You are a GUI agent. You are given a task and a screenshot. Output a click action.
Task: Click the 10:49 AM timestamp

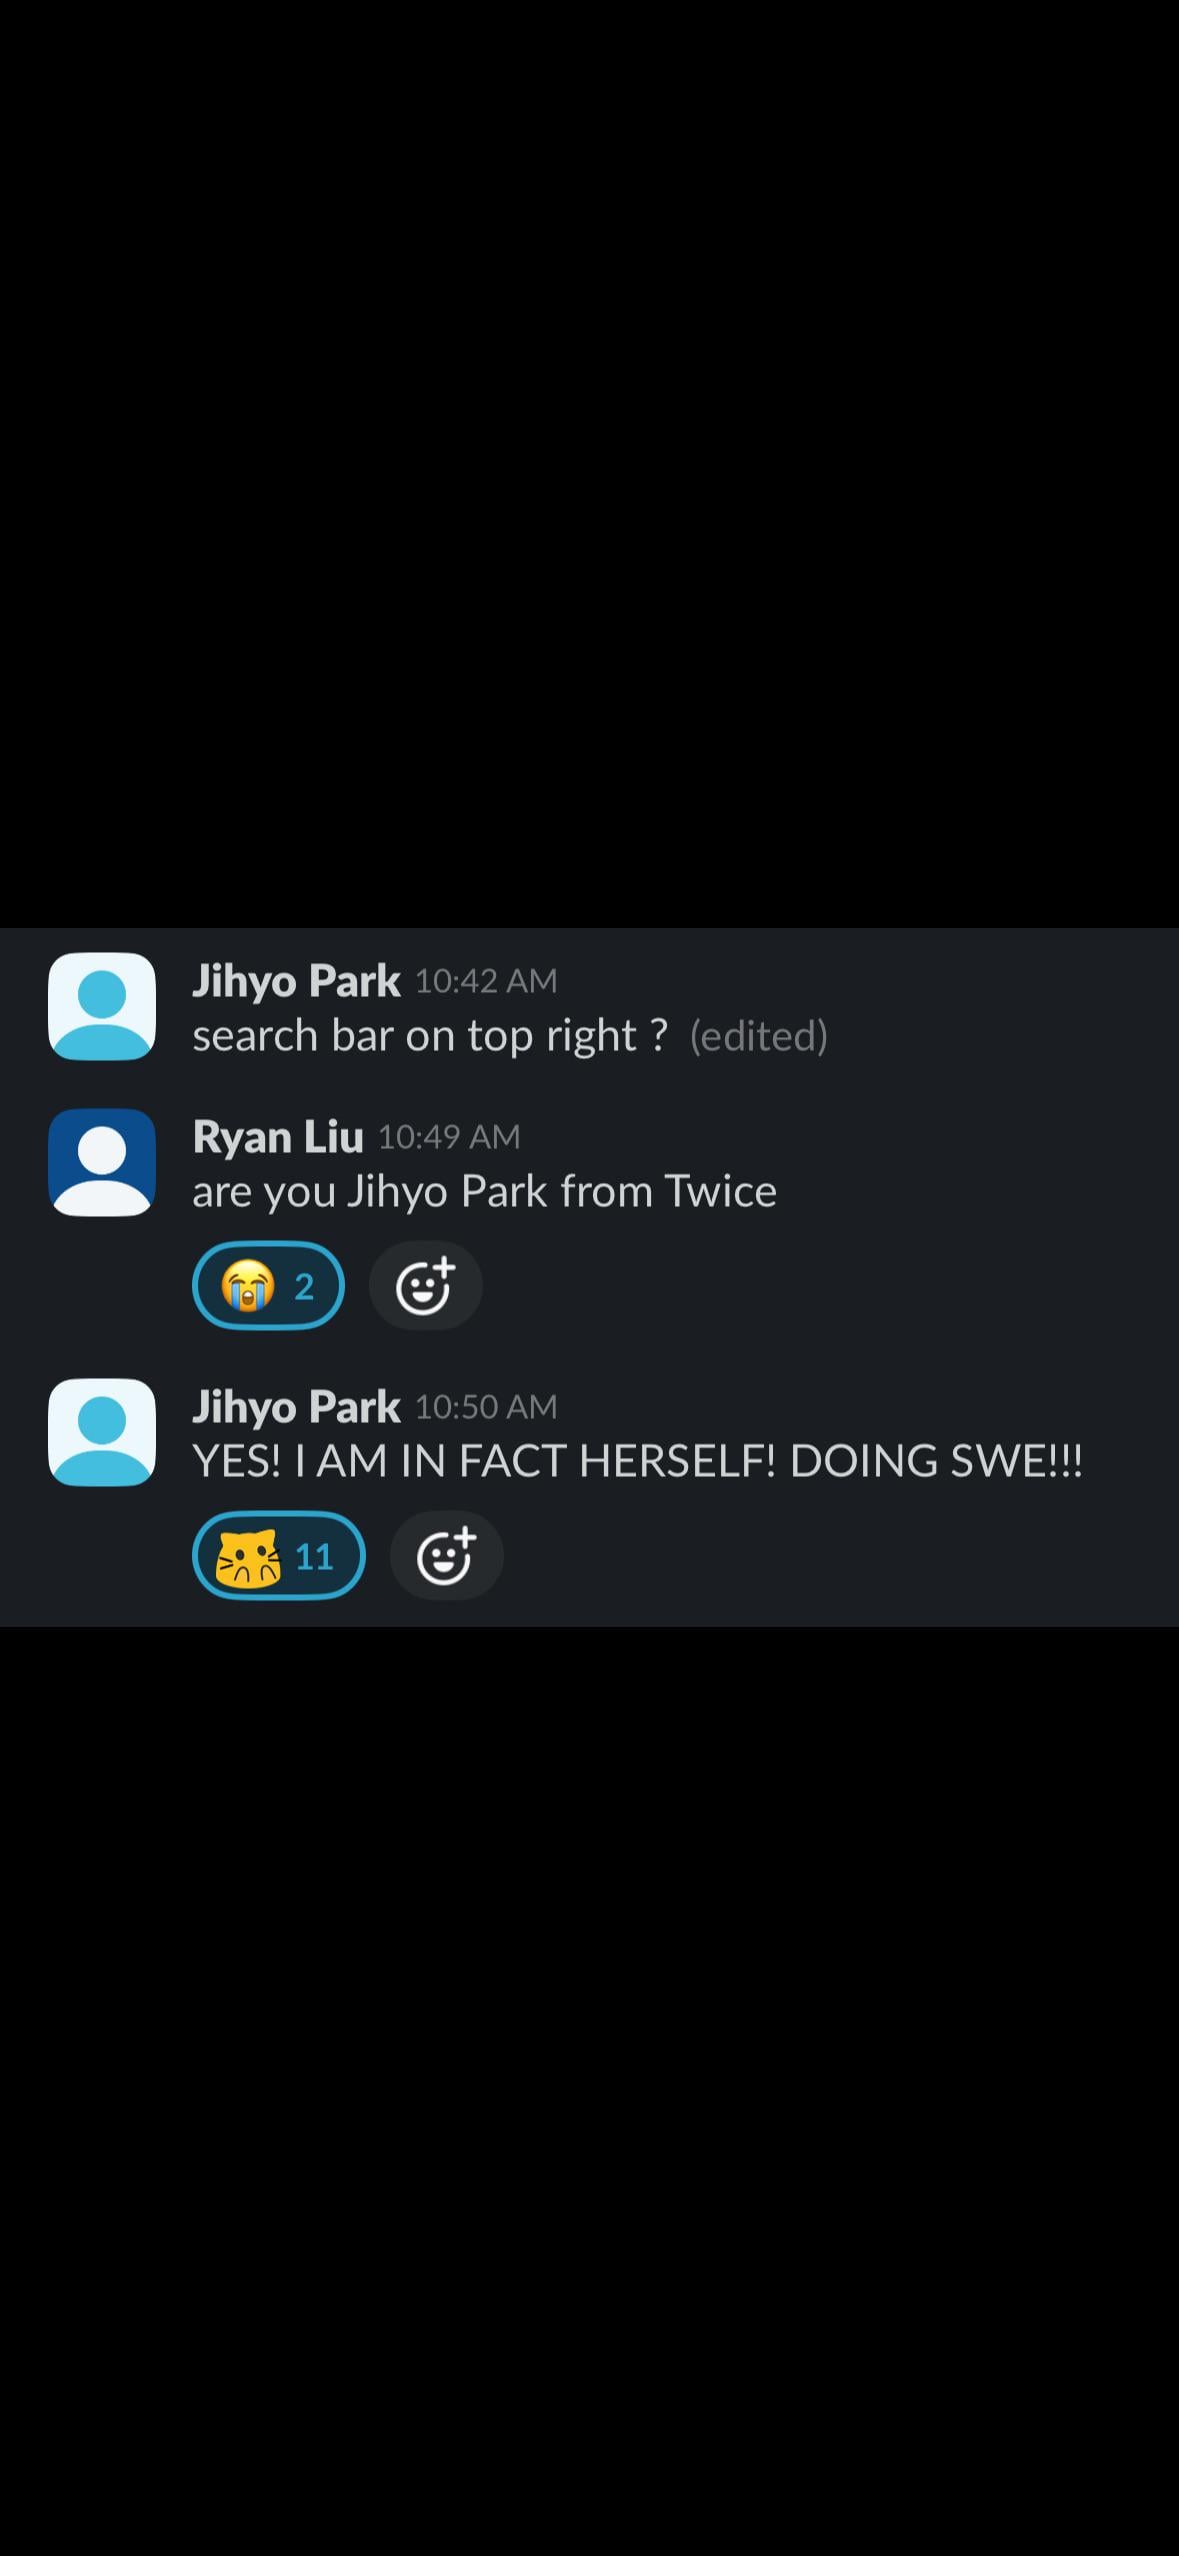click(x=449, y=1137)
